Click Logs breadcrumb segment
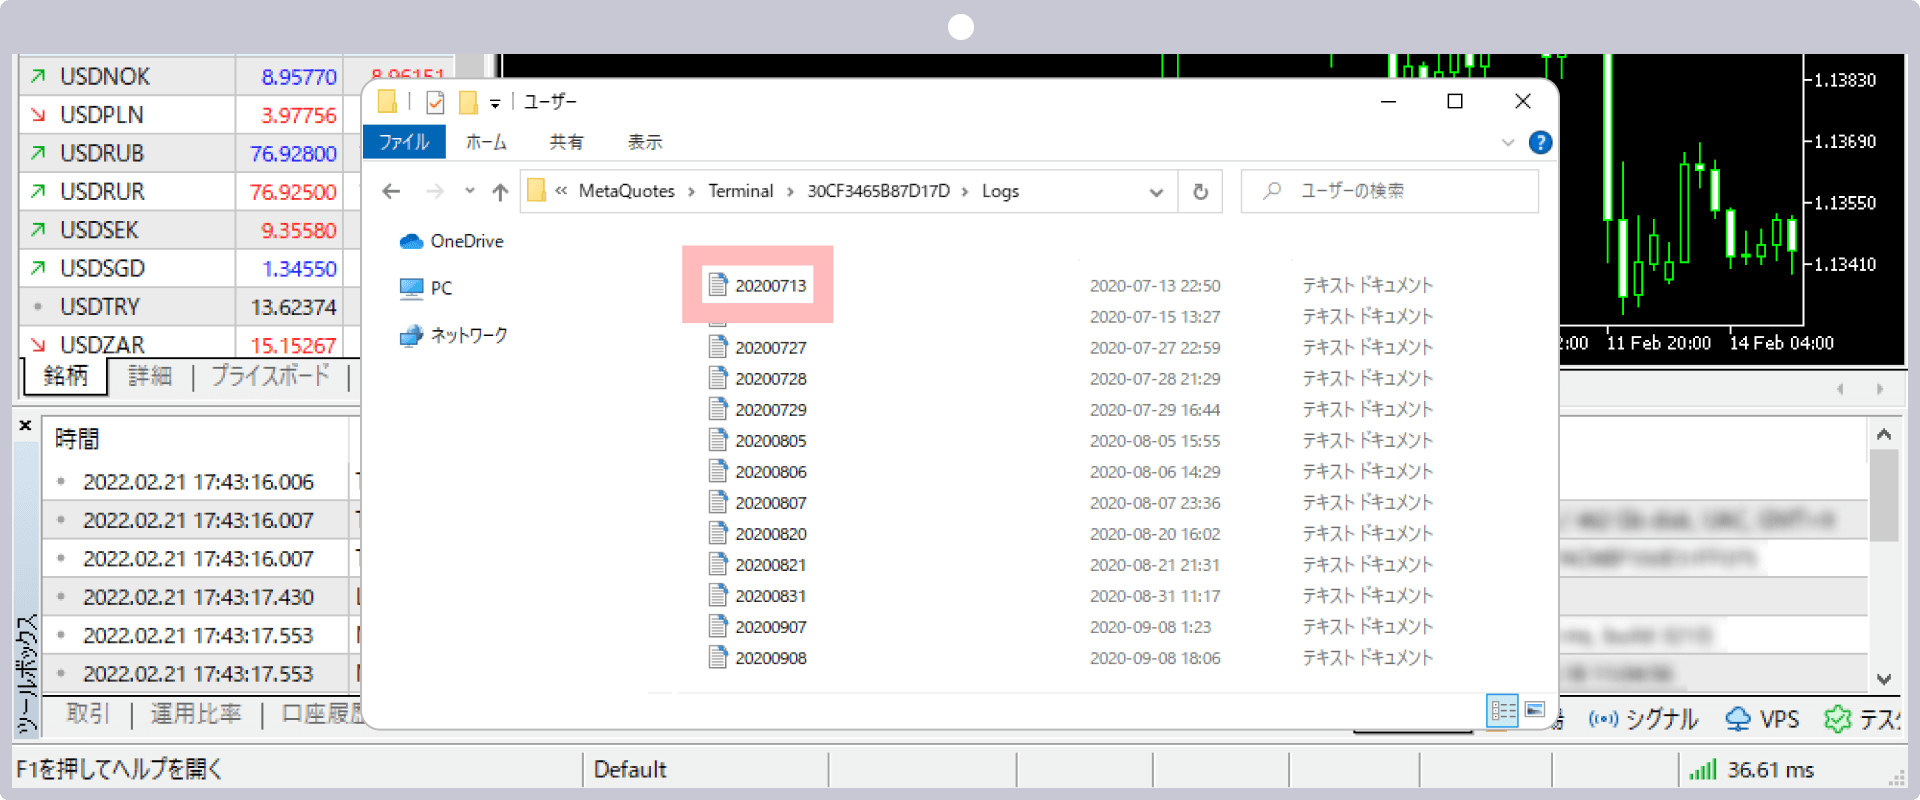Screen dimensions: 1920x800 [1000, 191]
